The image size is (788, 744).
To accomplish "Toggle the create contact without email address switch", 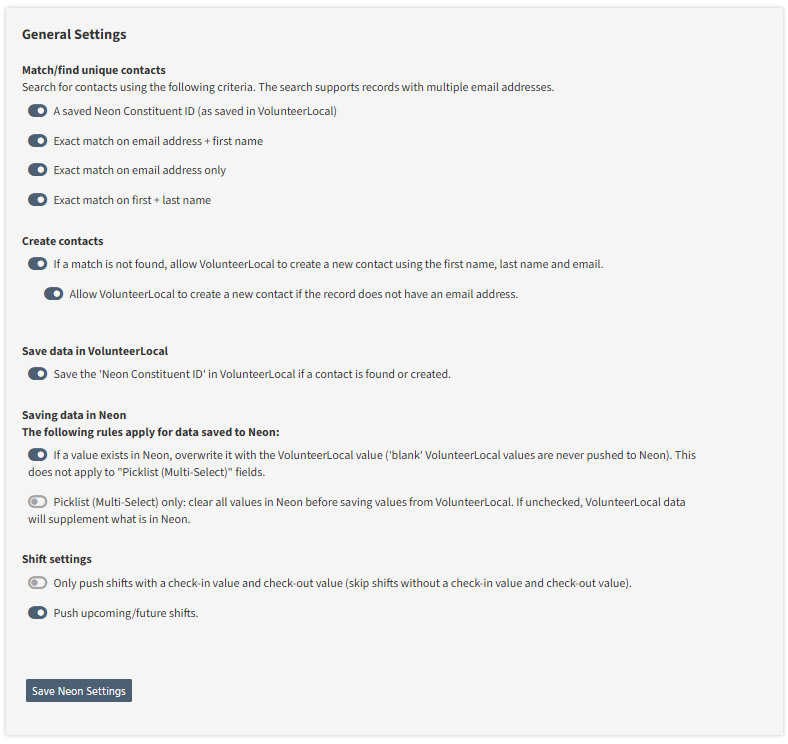I will click(54, 294).
